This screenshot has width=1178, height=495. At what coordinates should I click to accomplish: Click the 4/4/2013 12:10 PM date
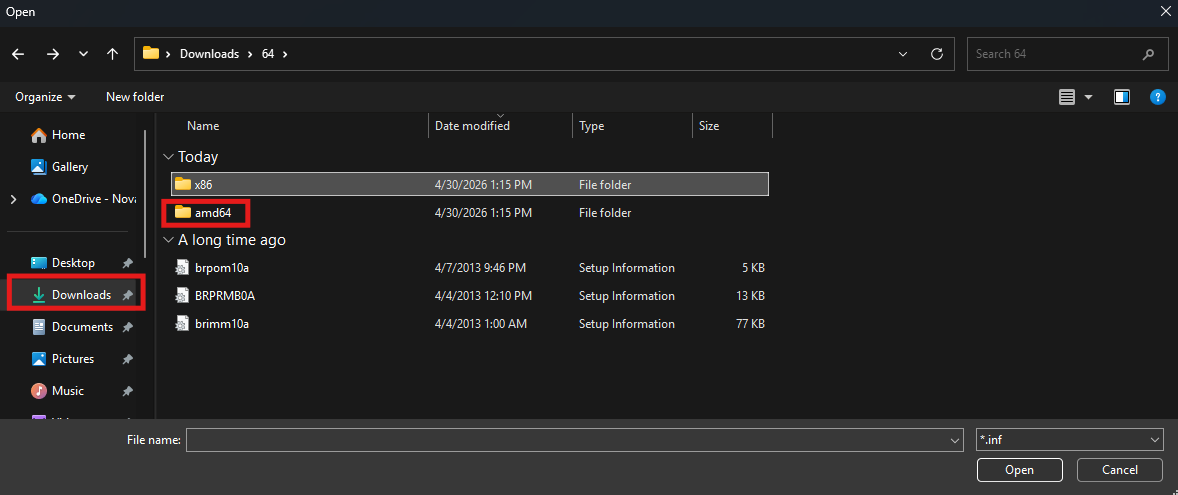[483, 296]
